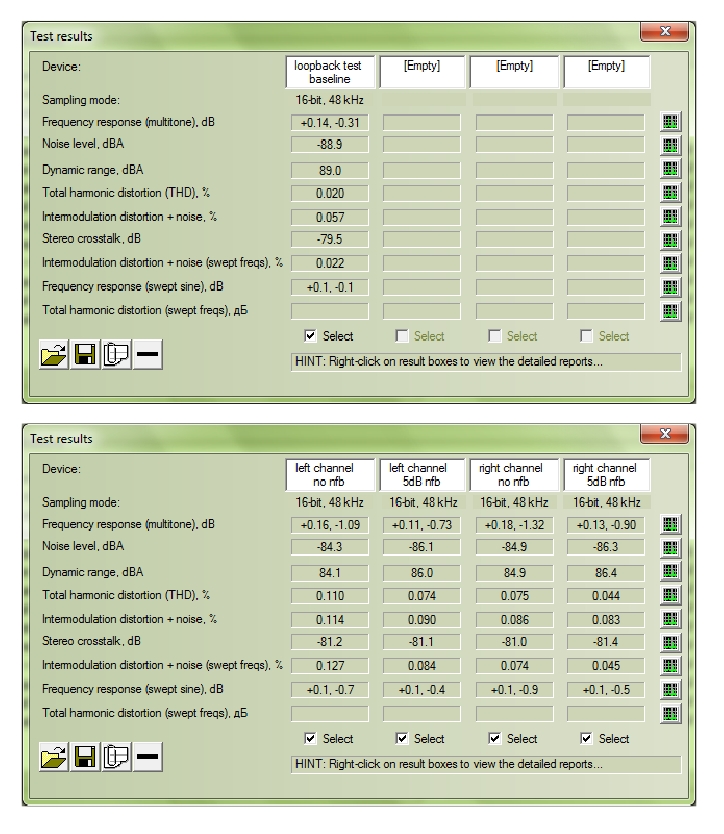The image size is (724, 834).
Task: Check Select under fourth Empty slot
Action: (586, 336)
